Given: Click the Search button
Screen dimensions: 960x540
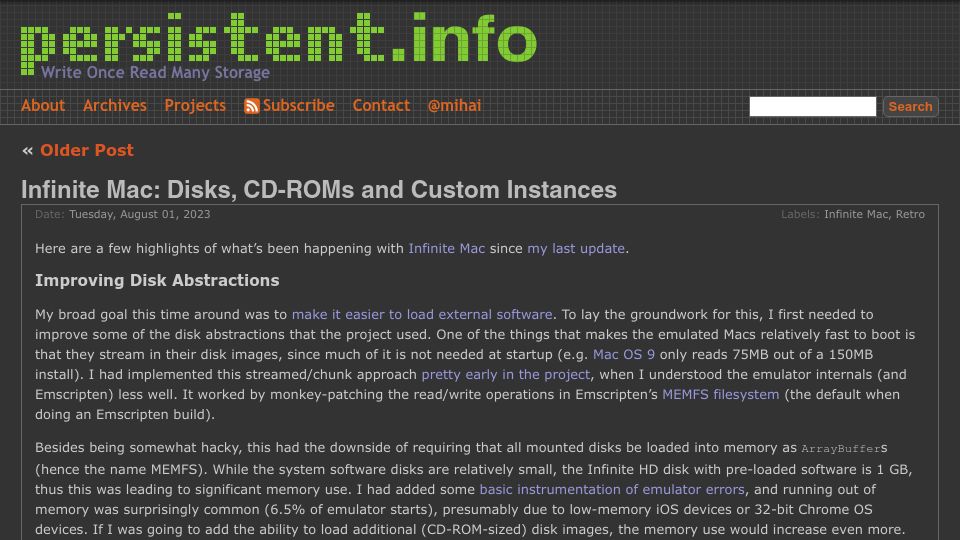Looking at the screenshot, I should coord(910,107).
